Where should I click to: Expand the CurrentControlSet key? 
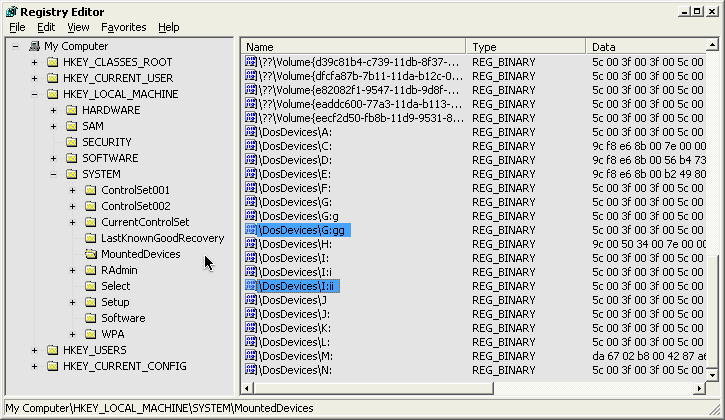point(73,222)
